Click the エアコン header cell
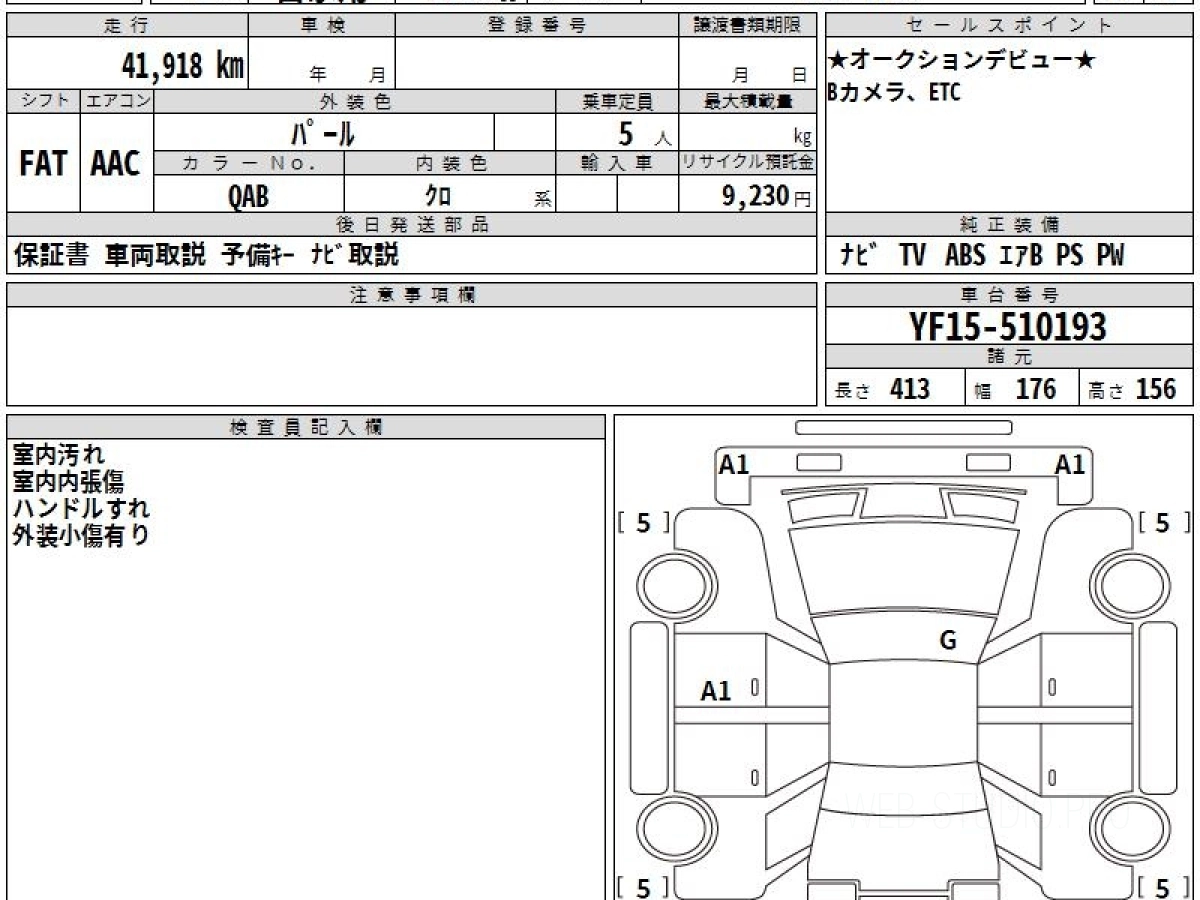1200x900 pixels. (117, 101)
